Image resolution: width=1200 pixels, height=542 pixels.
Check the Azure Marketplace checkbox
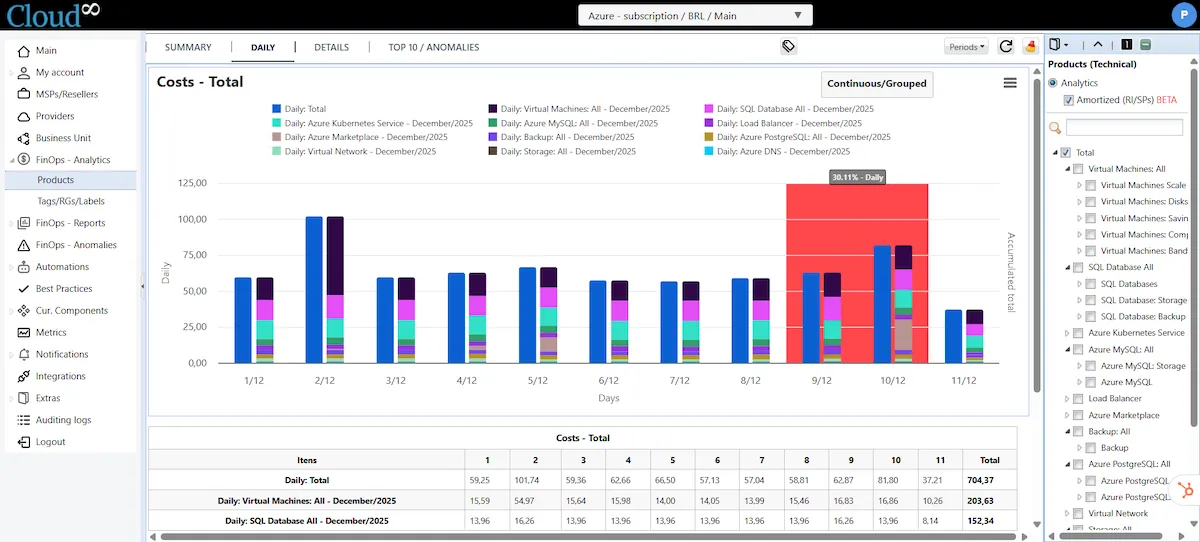click(x=1078, y=415)
